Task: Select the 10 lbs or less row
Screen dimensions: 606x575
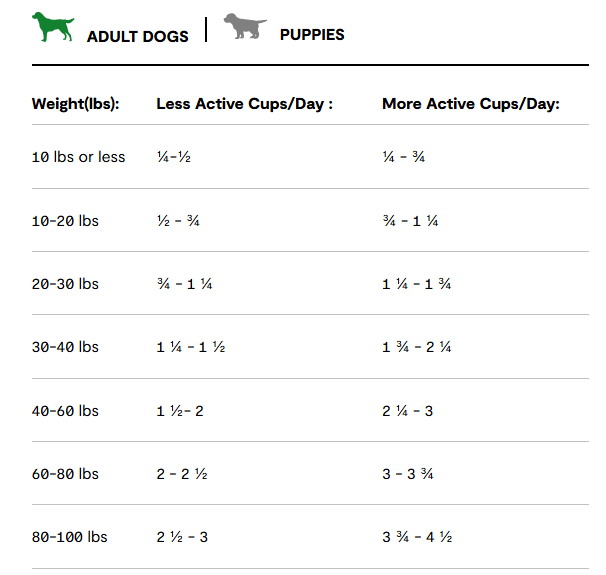Action: click(x=79, y=157)
